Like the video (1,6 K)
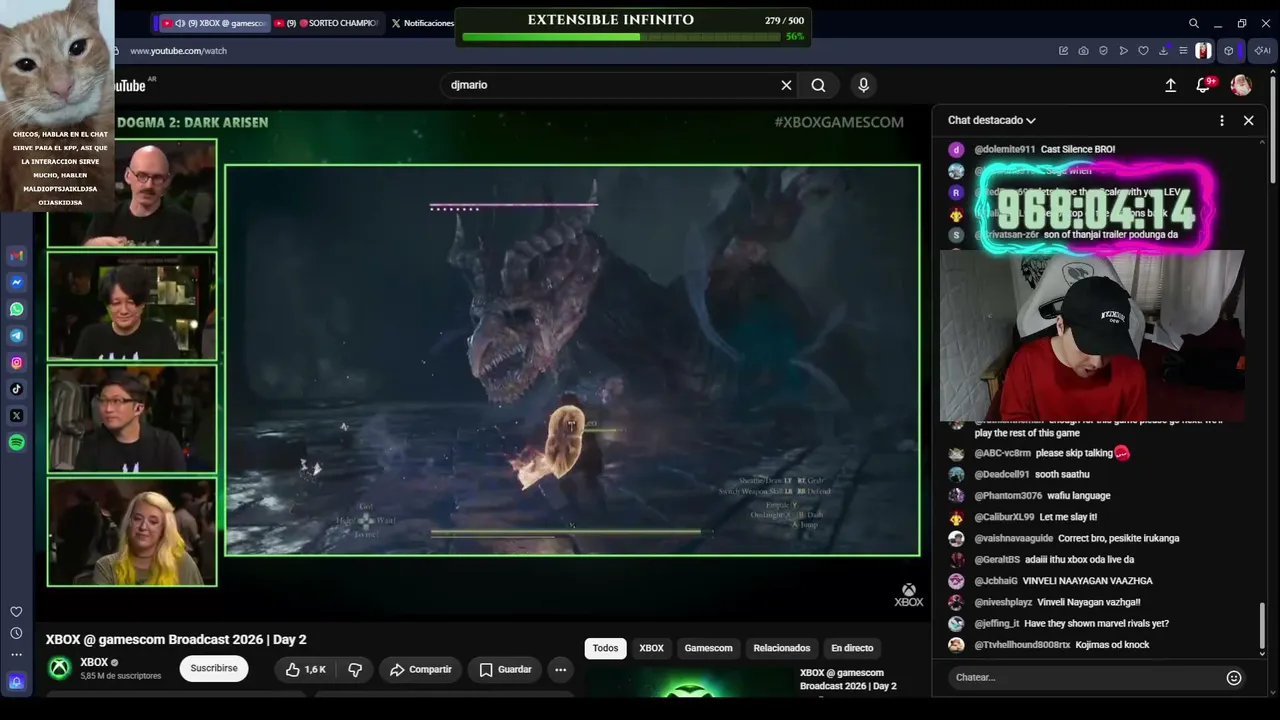 [x=306, y=669]
